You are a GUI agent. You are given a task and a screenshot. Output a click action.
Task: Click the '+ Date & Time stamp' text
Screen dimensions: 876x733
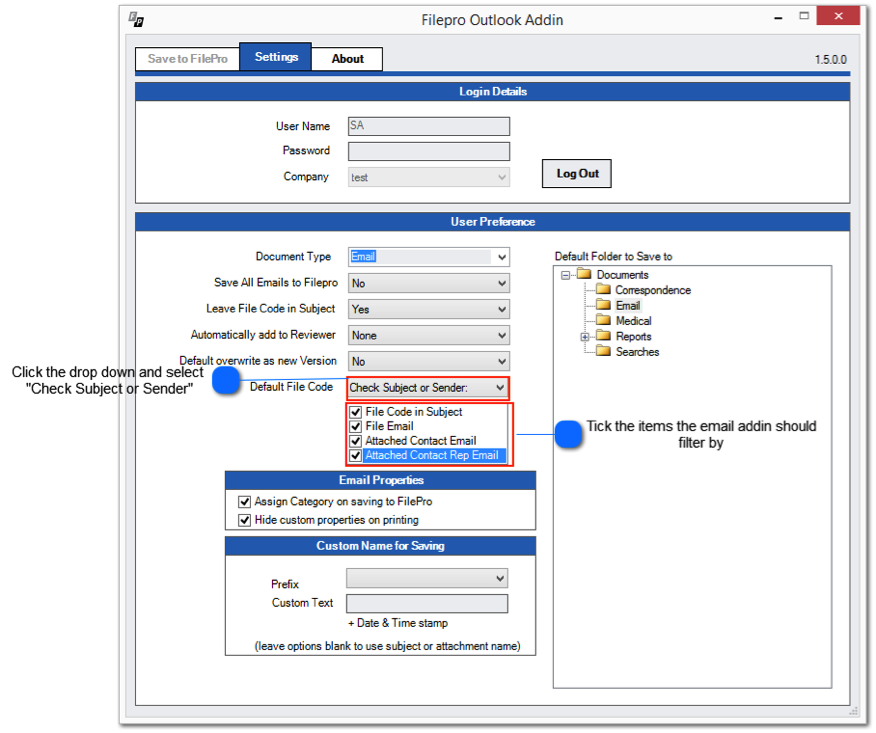398,623
